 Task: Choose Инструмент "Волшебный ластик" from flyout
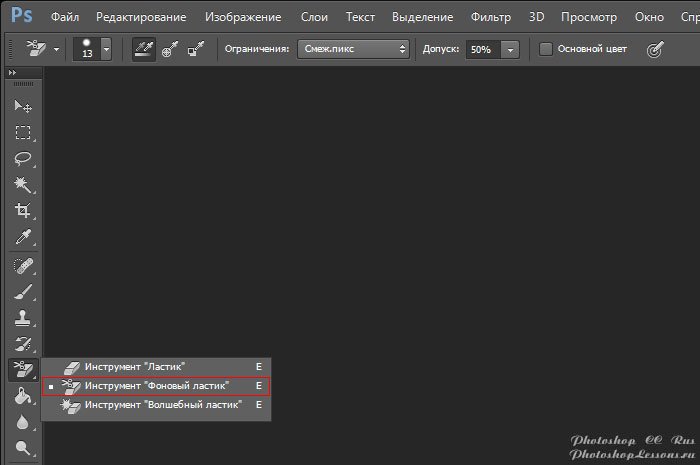pos(163,405)
